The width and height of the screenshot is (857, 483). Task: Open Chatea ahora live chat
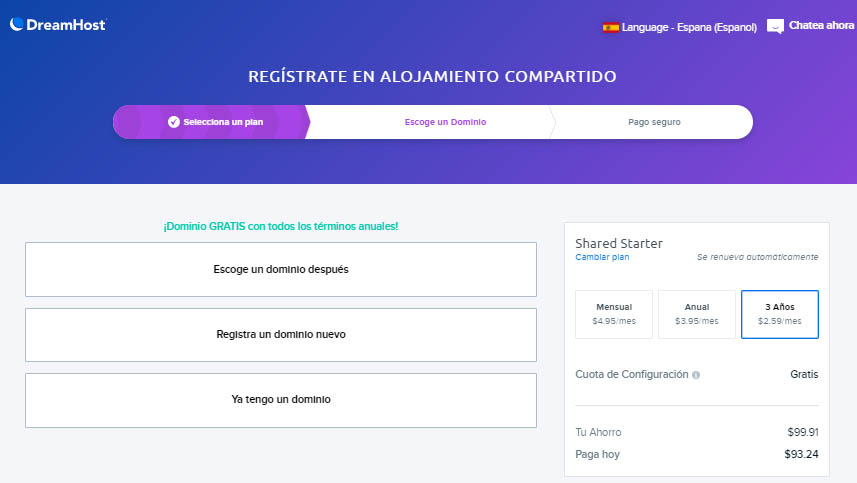(x=821, y=26)
